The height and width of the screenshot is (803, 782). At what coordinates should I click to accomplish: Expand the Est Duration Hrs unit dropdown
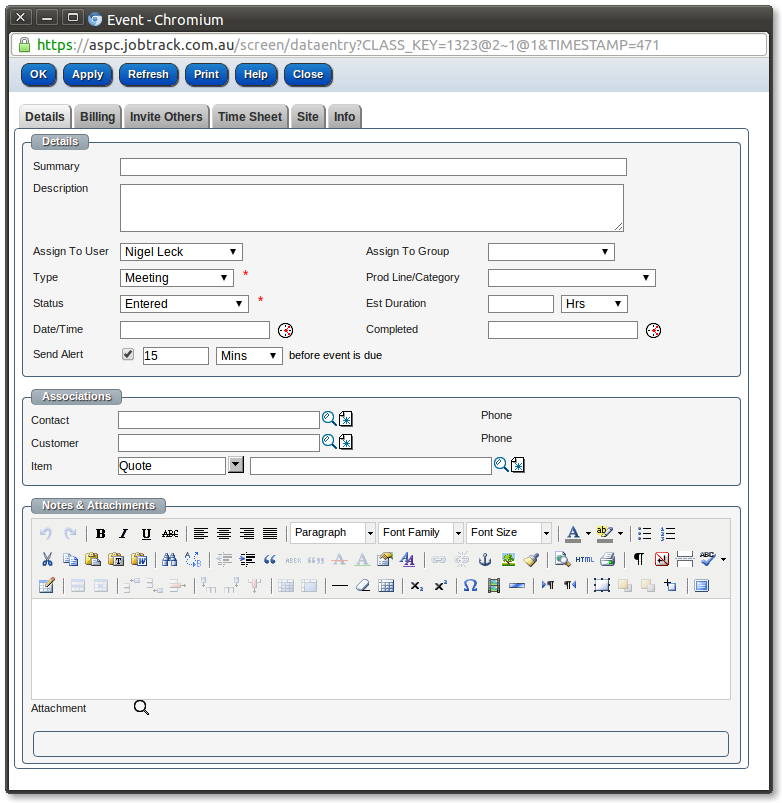pyautogui.click(x=594, y=304)
